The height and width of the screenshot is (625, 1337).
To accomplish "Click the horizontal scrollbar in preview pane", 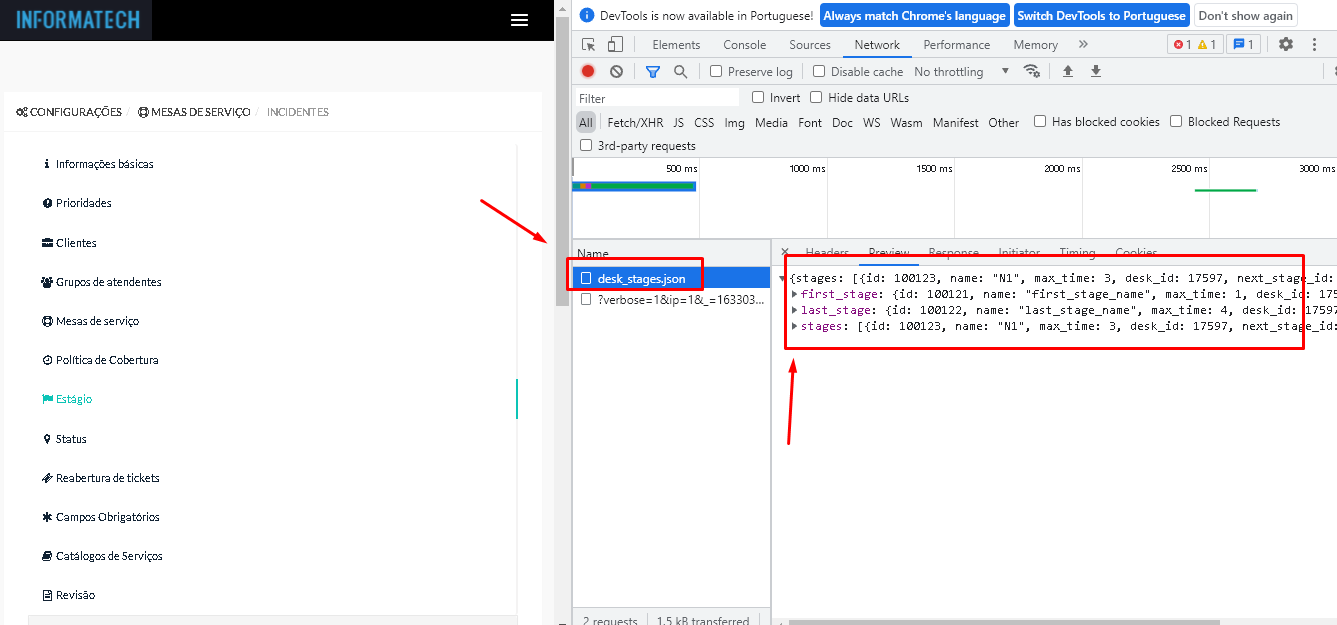I will [1004, 622].
